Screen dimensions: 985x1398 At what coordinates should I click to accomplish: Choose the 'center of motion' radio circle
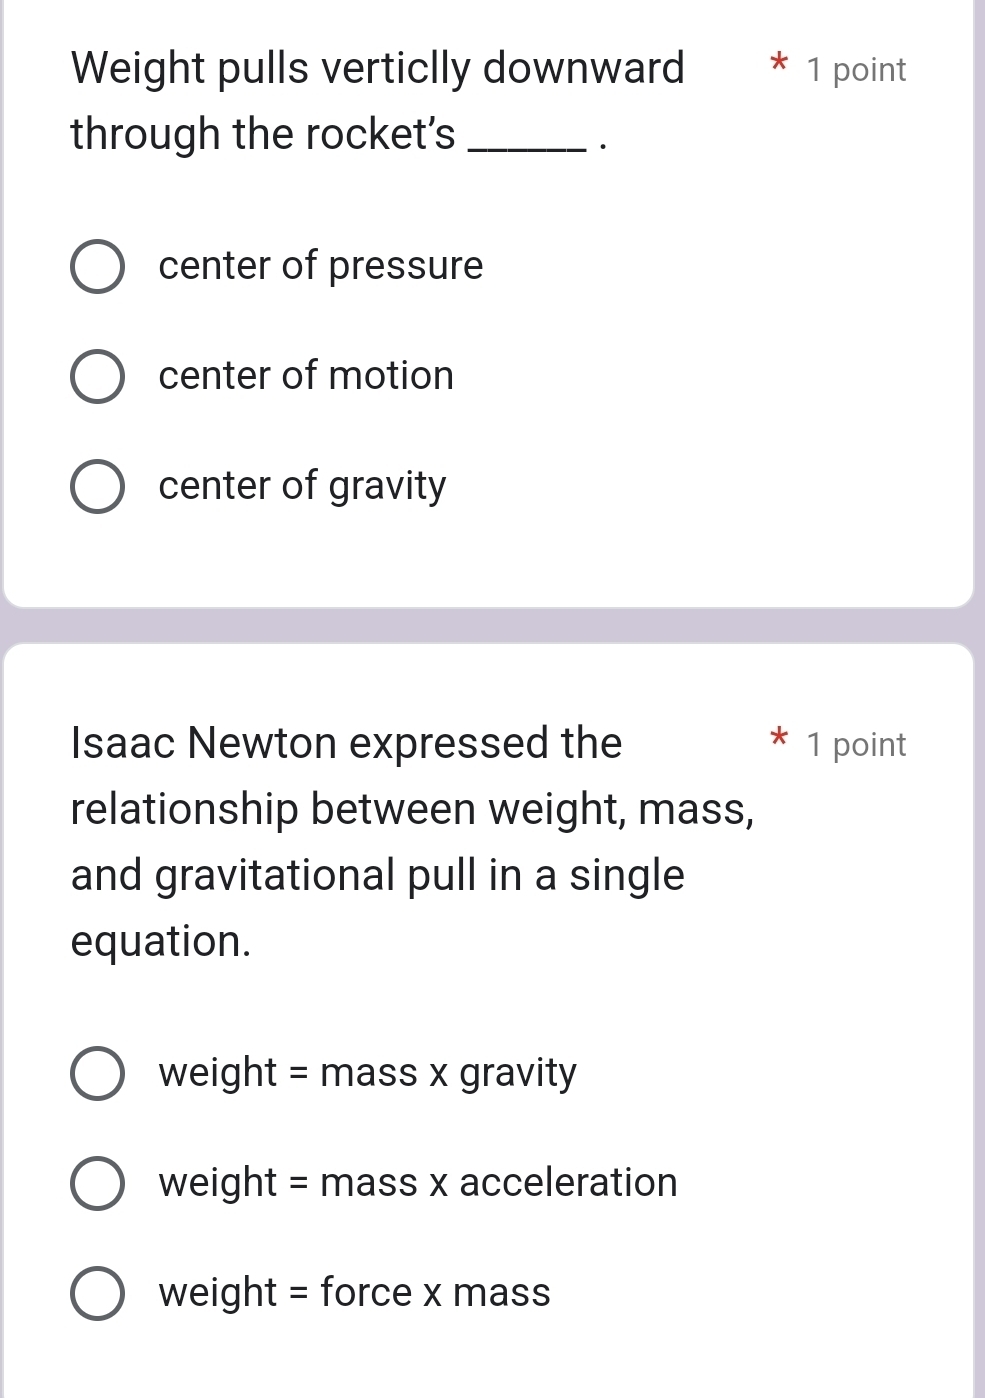[x=97, y=377]
